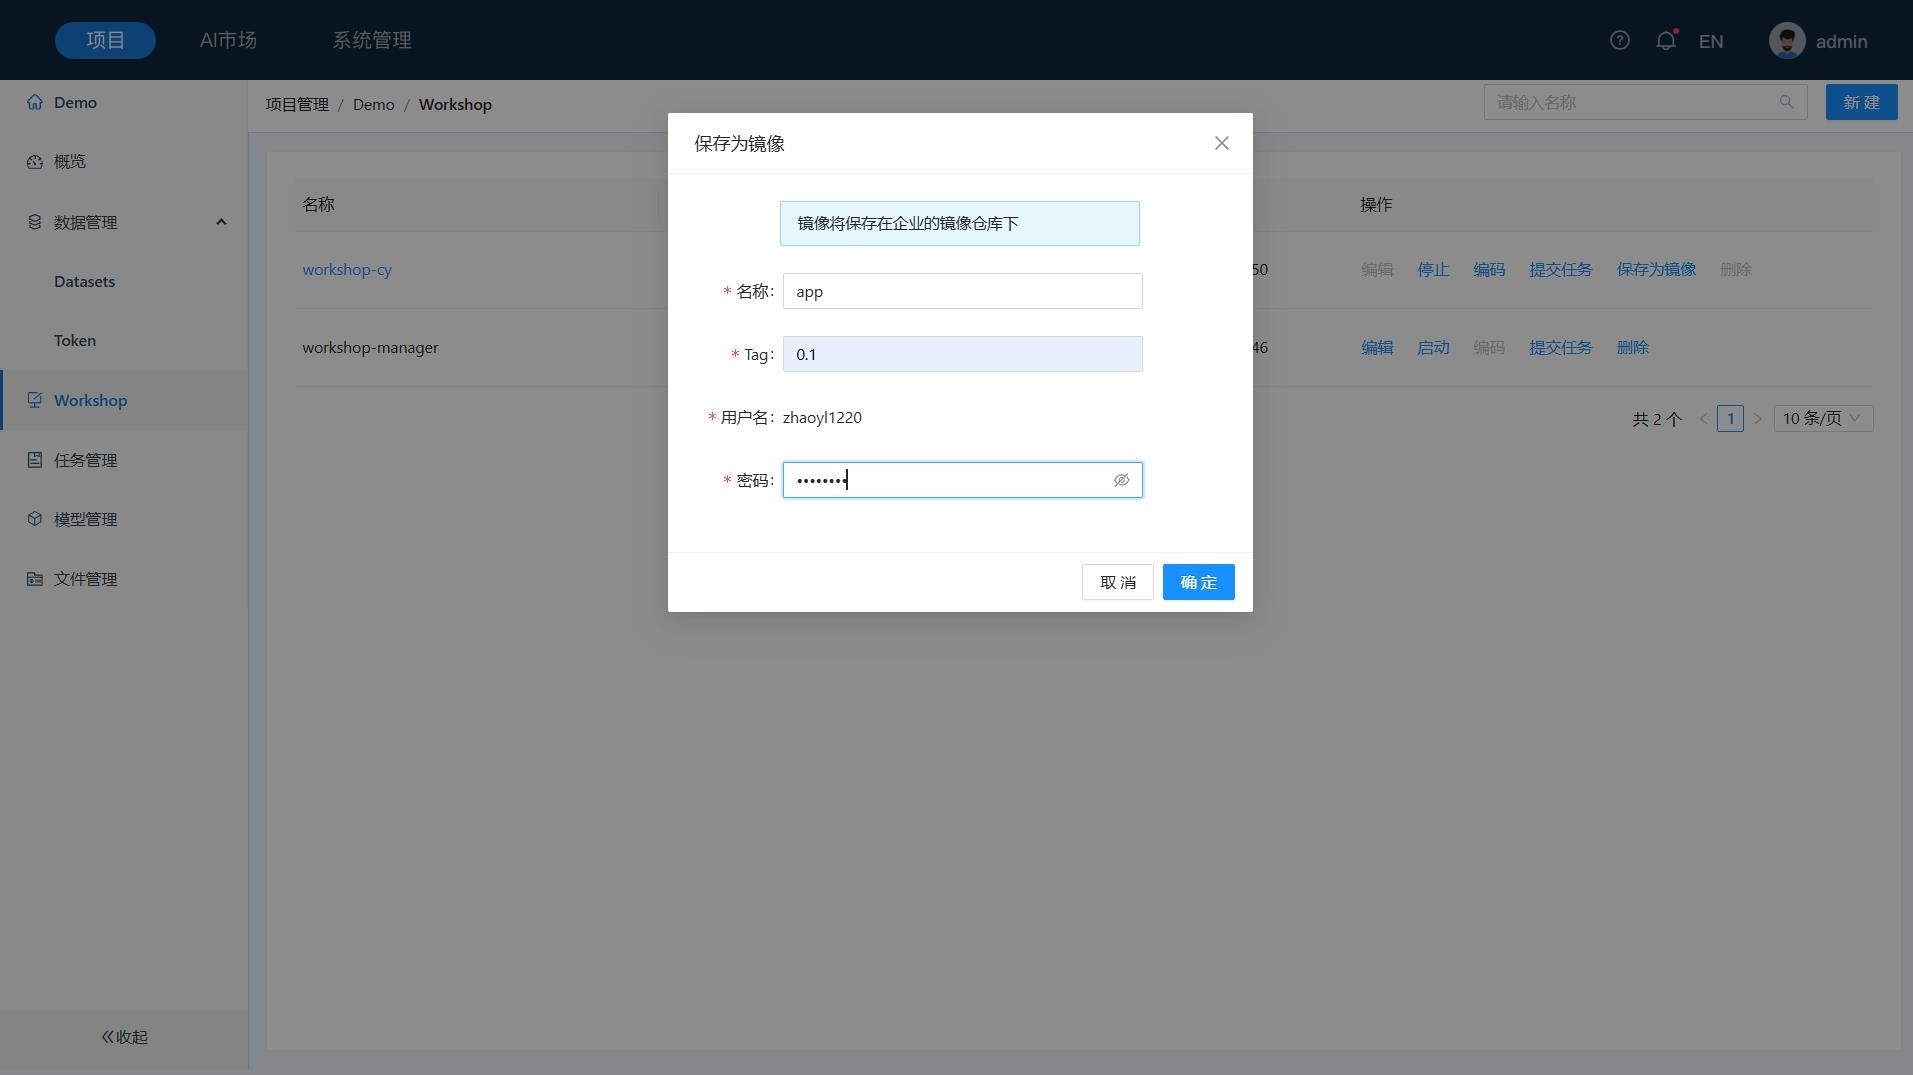Collapse the 数据管理 submenu arrow
The height and width of the screenshot is (1075, 1913).
(221, 222)
